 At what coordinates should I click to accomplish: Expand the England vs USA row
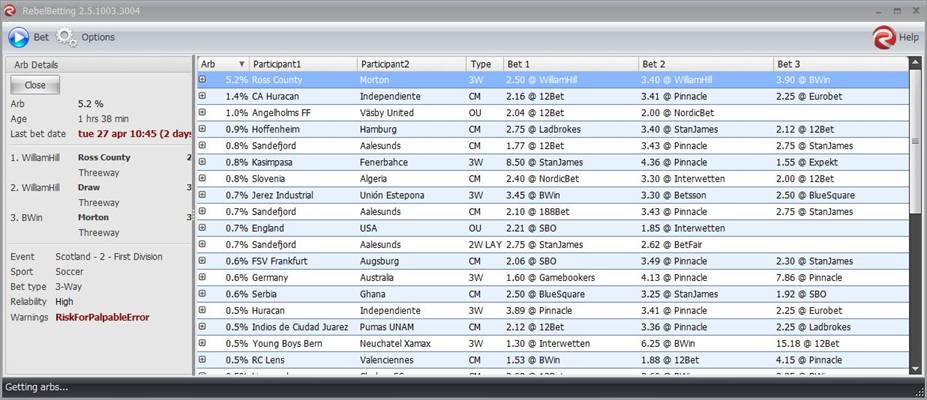pos(203,228)
